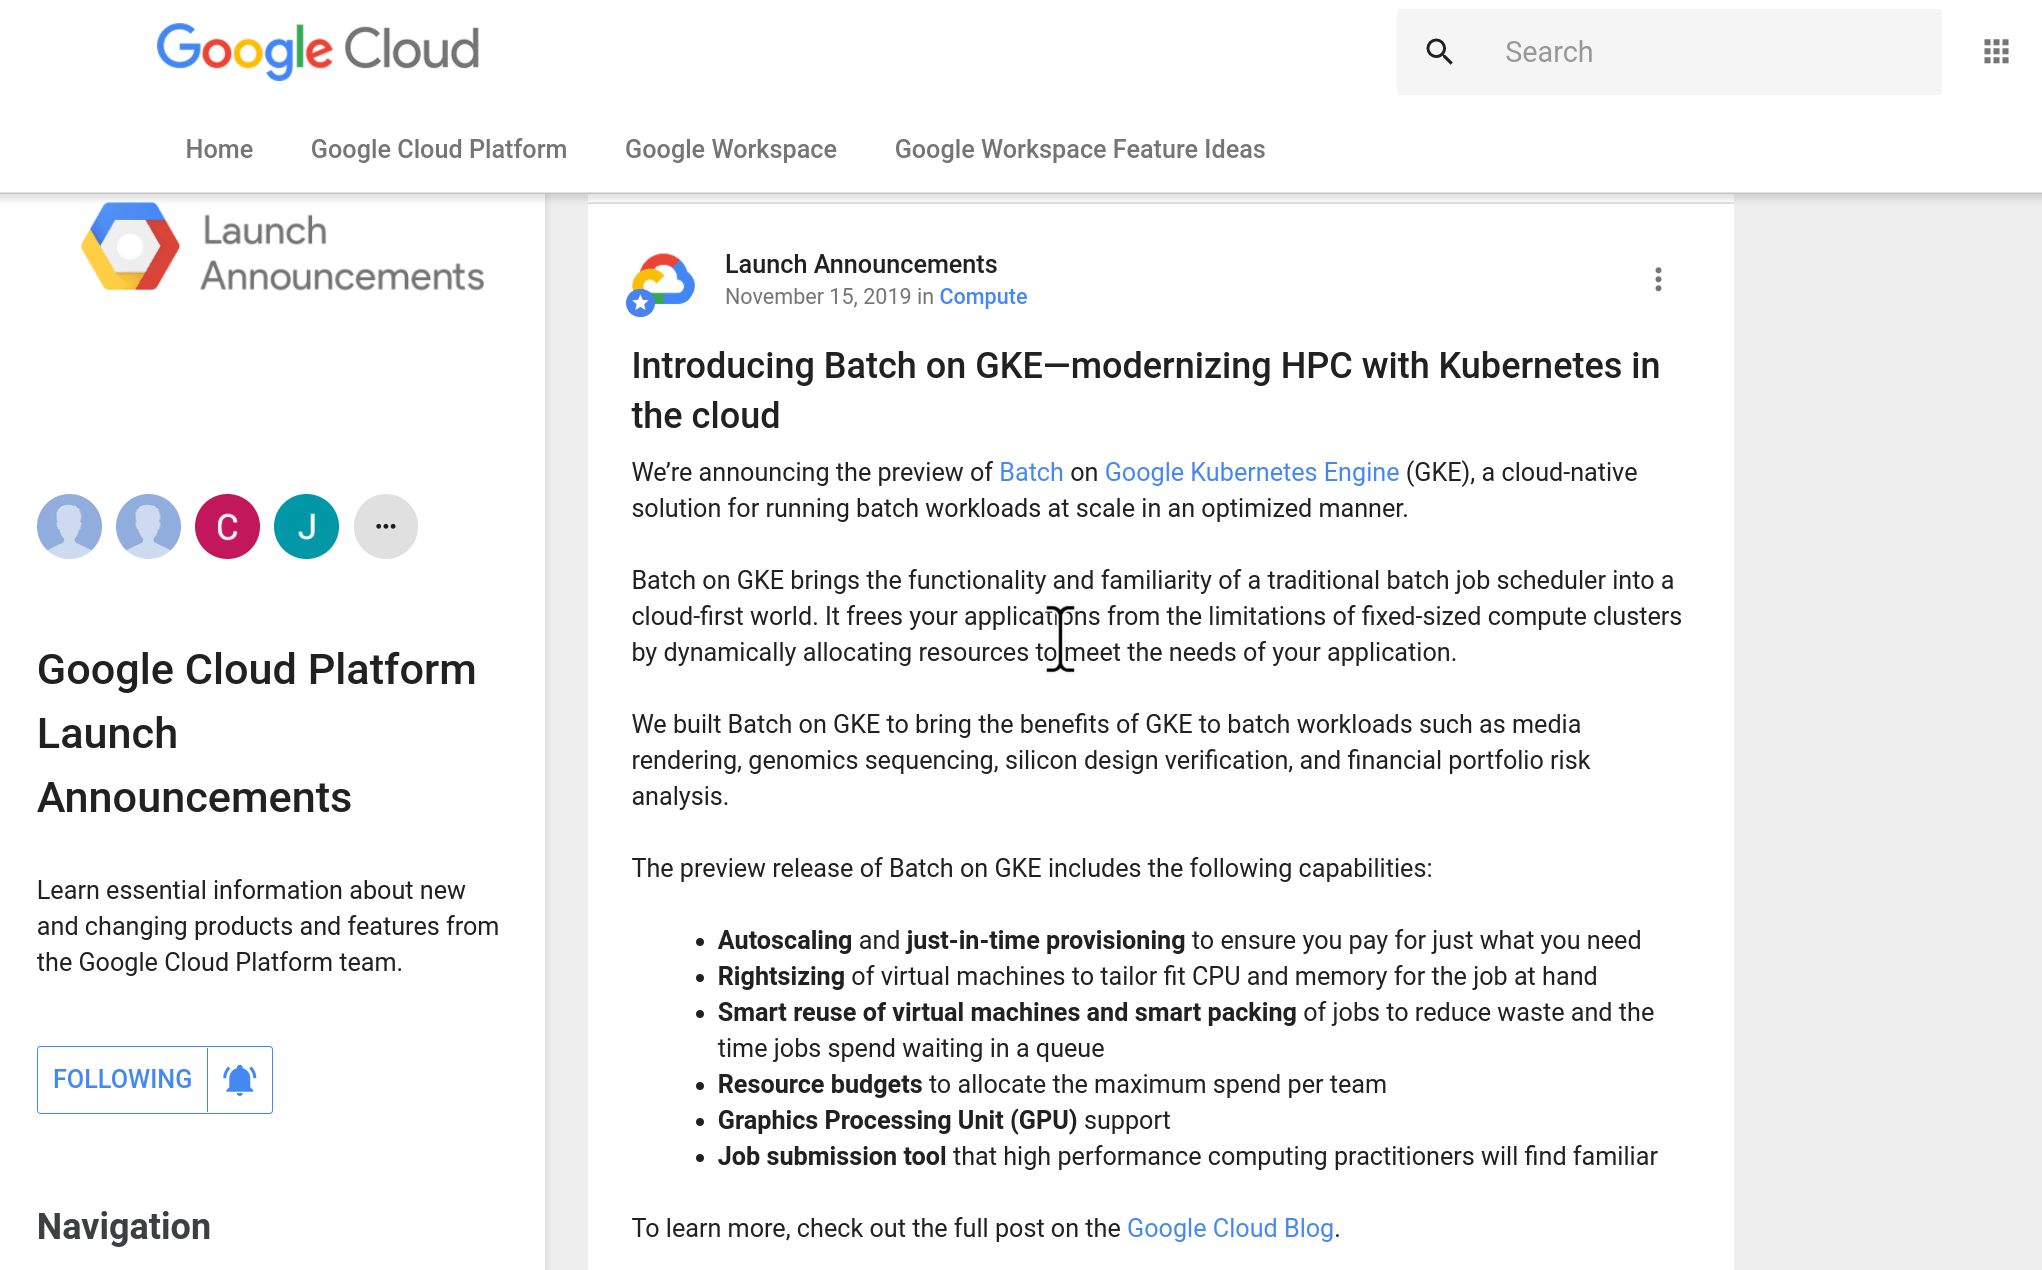Open the Batch link in the post
The width and height of the screenshot is (2042, 1270).
[x=1031, y=472]
